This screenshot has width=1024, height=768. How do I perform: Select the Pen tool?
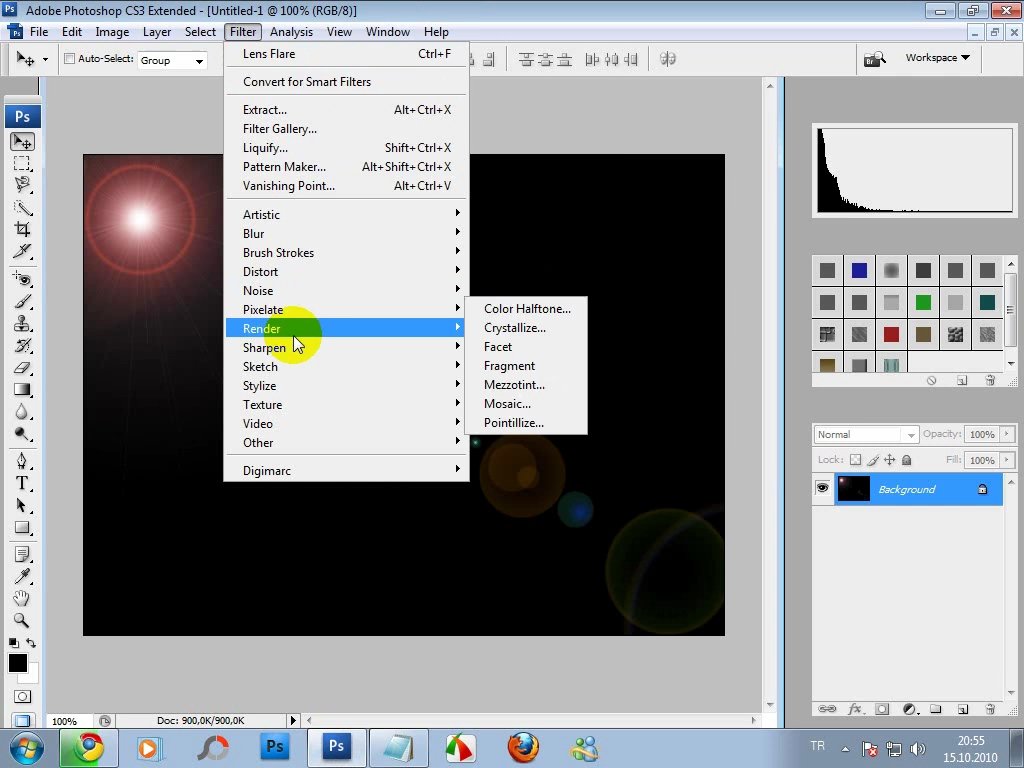22,462
